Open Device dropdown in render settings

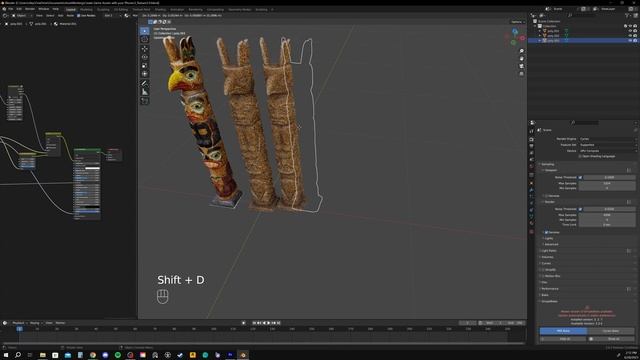pyautogui.click(x=607, y=151)
